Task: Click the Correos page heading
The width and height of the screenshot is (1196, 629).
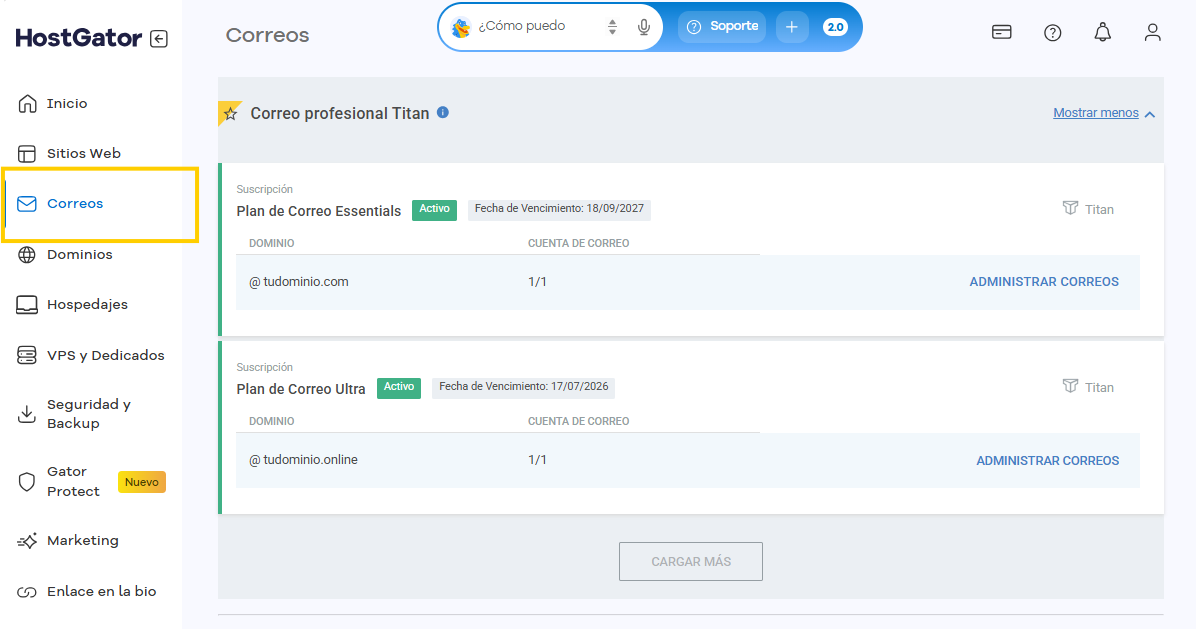Action: (x=268, y=35)
